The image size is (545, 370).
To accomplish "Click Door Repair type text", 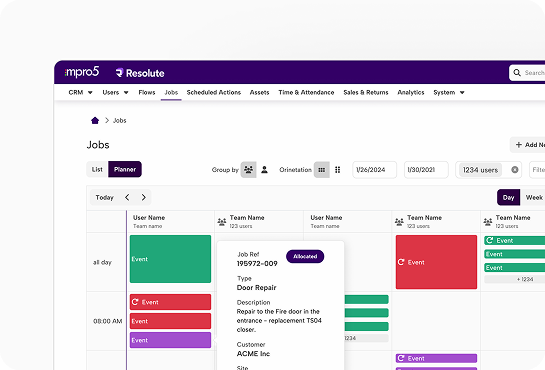I will pyautogui.click(x=257, y=288).
